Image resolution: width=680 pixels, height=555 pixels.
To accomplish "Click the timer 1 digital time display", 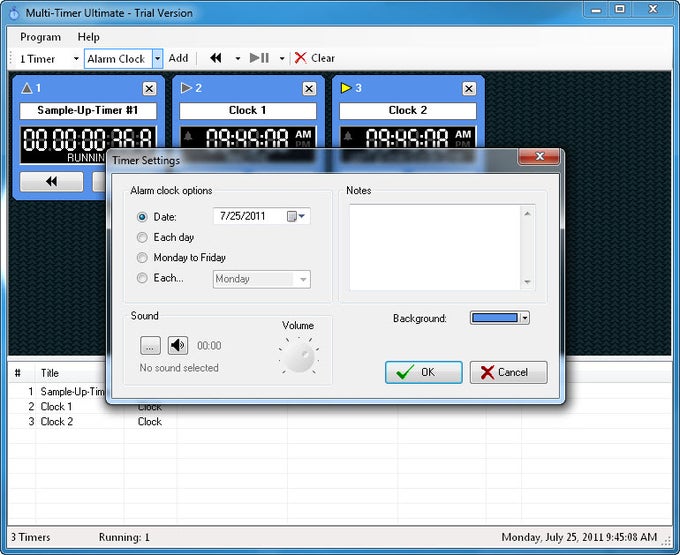I will [x=88, y=140].
